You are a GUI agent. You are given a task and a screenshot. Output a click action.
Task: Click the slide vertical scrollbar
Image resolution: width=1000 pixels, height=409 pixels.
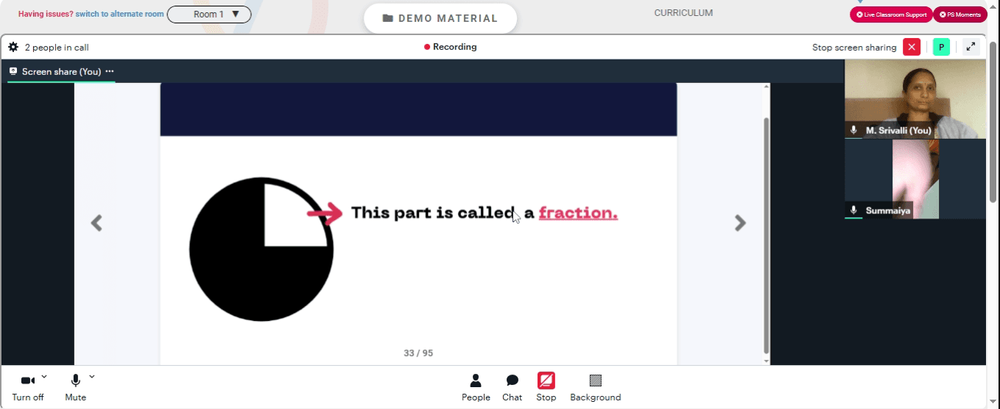click(766, 234)
